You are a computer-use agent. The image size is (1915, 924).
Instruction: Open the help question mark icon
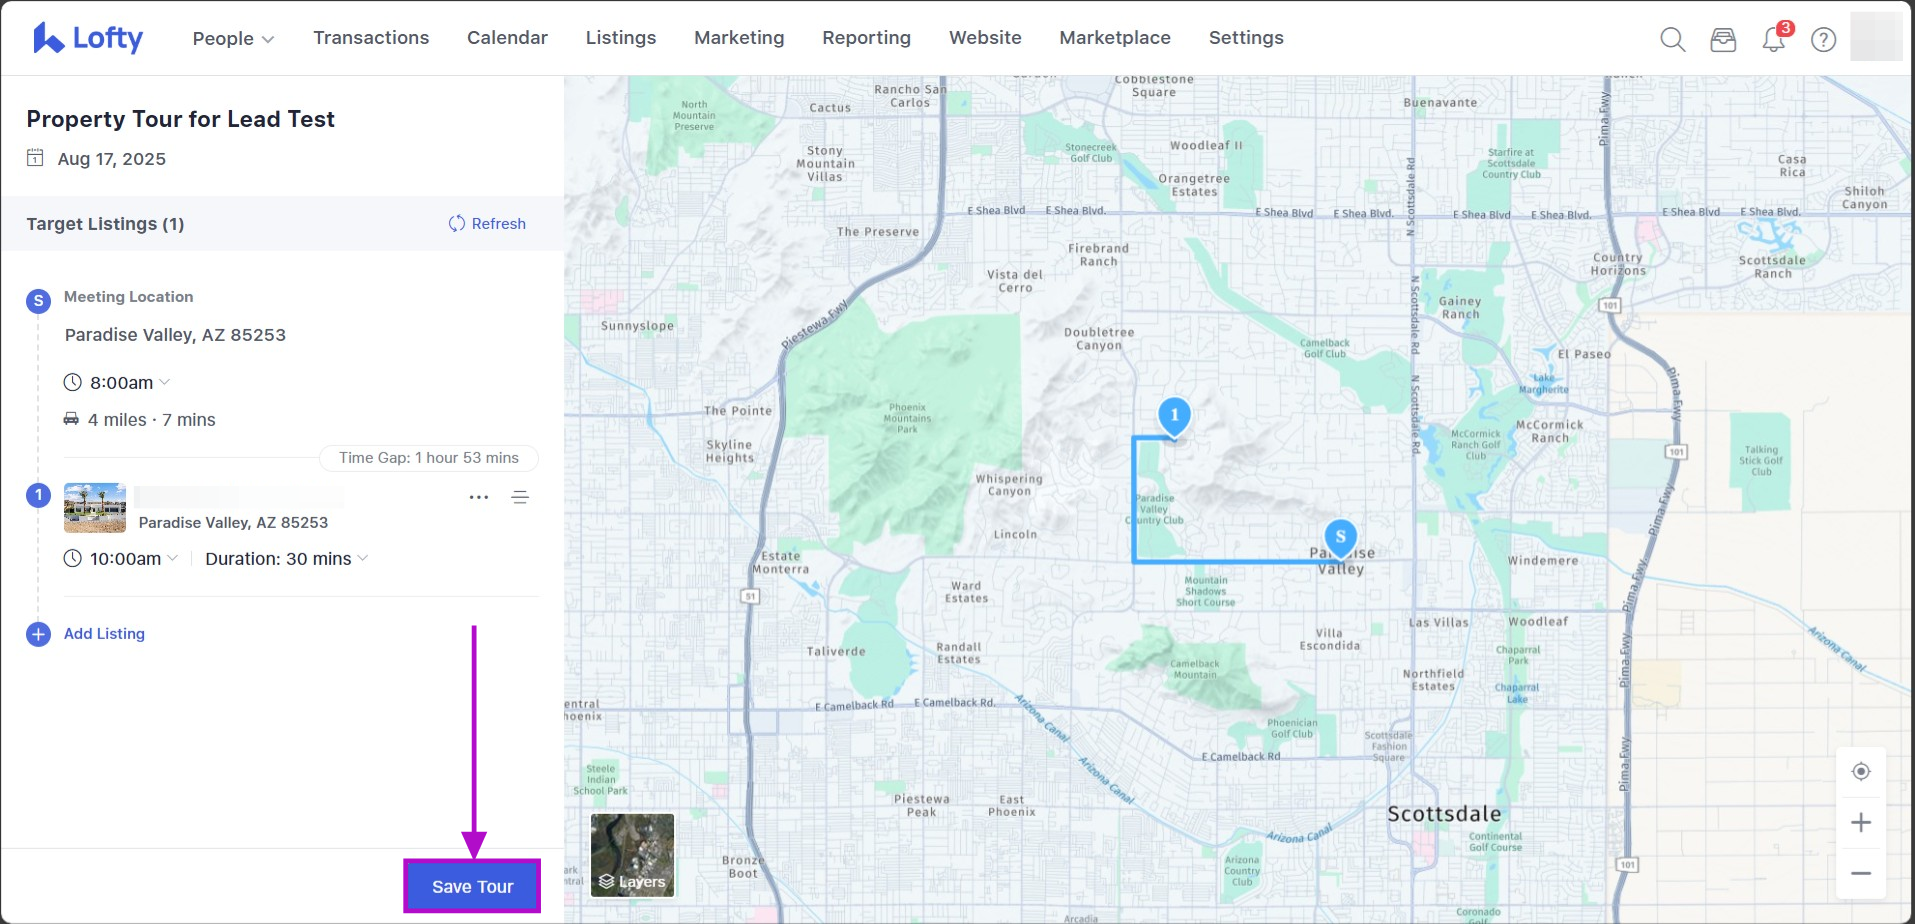tap(1824, 39)
